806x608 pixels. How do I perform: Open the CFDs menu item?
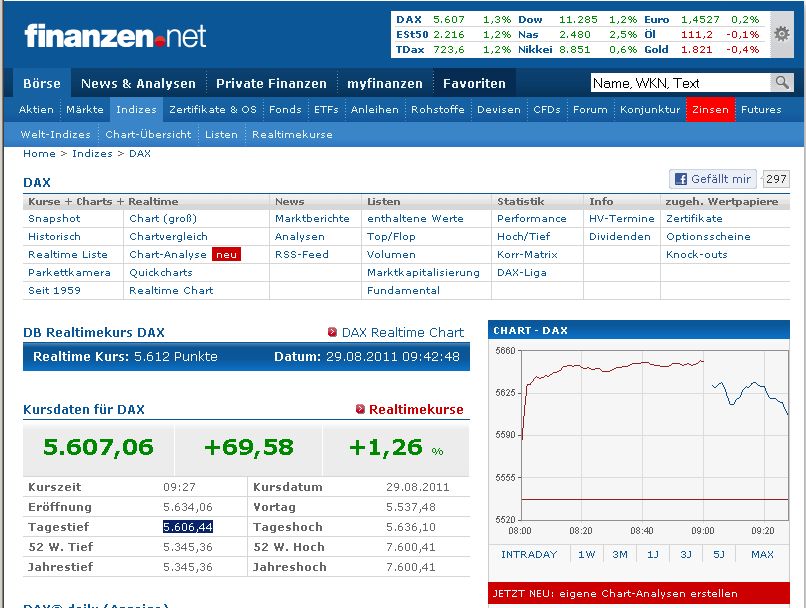pyautogui.click(x=546, y=109)
